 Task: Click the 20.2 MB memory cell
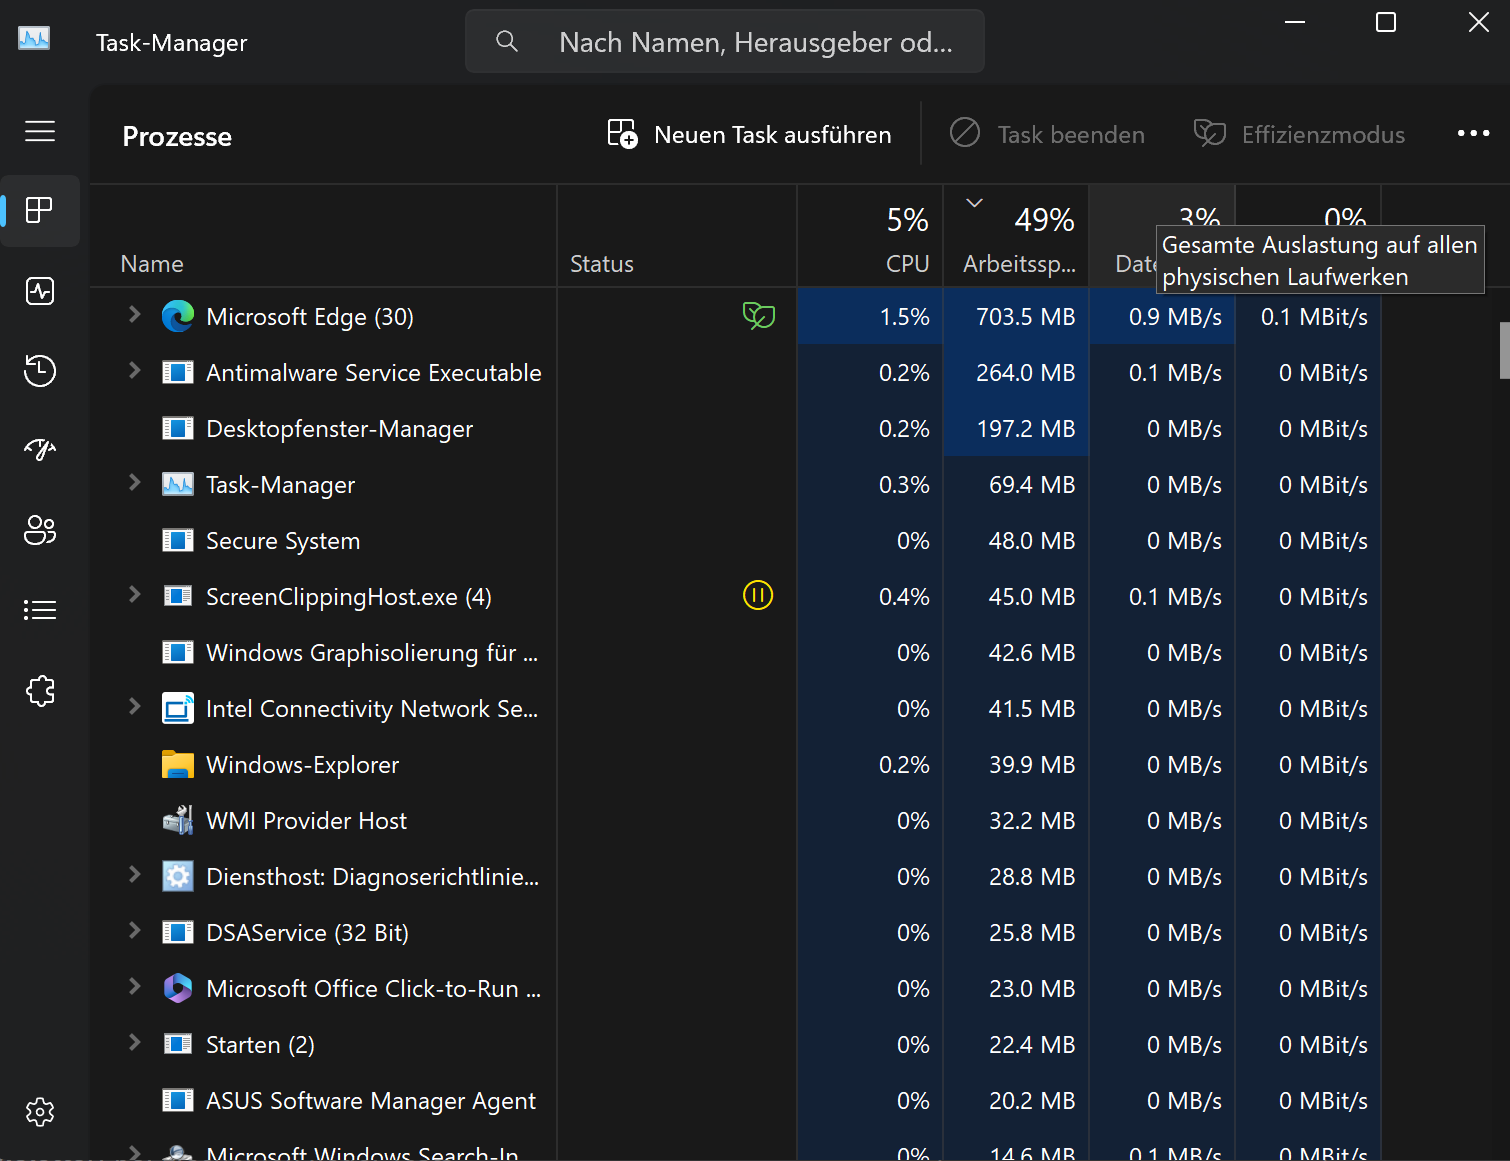(x=1016, y=1100)
